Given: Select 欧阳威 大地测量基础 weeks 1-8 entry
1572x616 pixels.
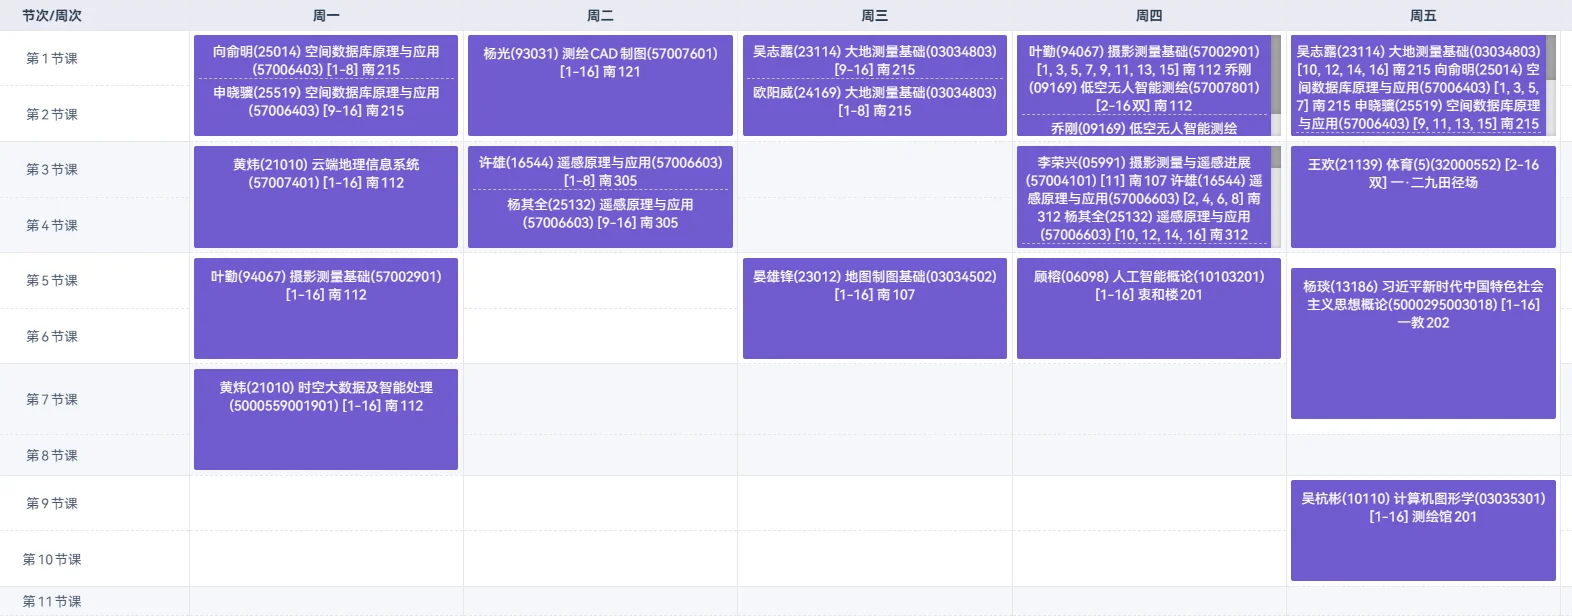Looking at the screenshot, I should point(875,101).
